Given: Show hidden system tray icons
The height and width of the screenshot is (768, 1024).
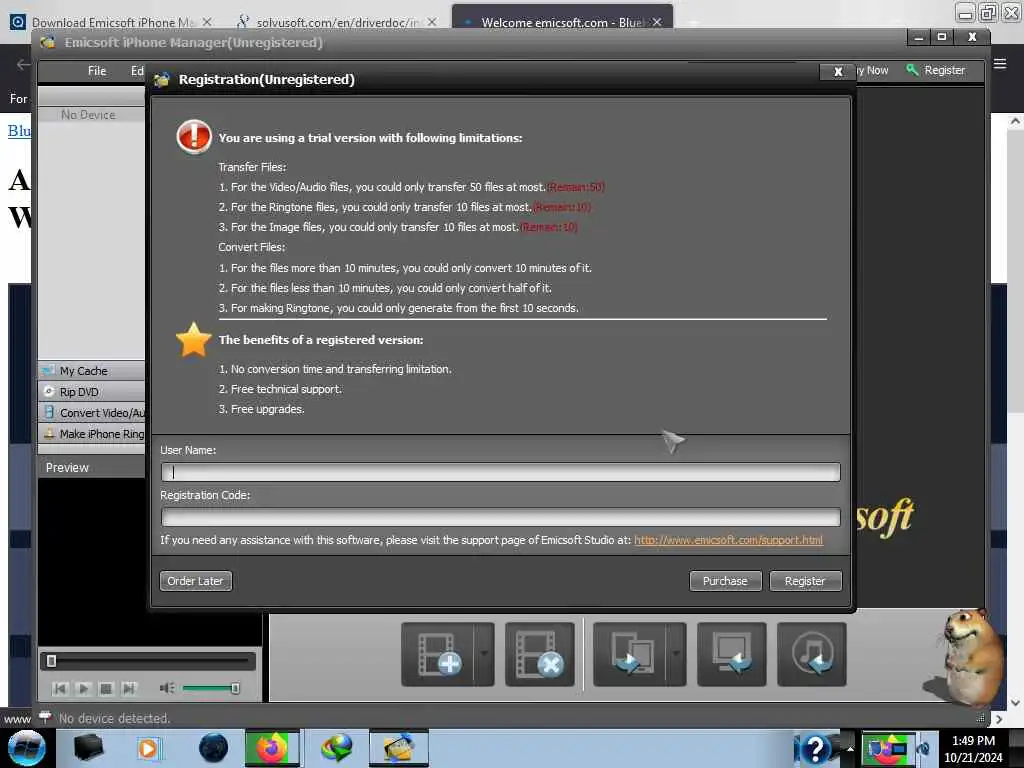Looking at the screenshot, I should click(x=850, y=748).
